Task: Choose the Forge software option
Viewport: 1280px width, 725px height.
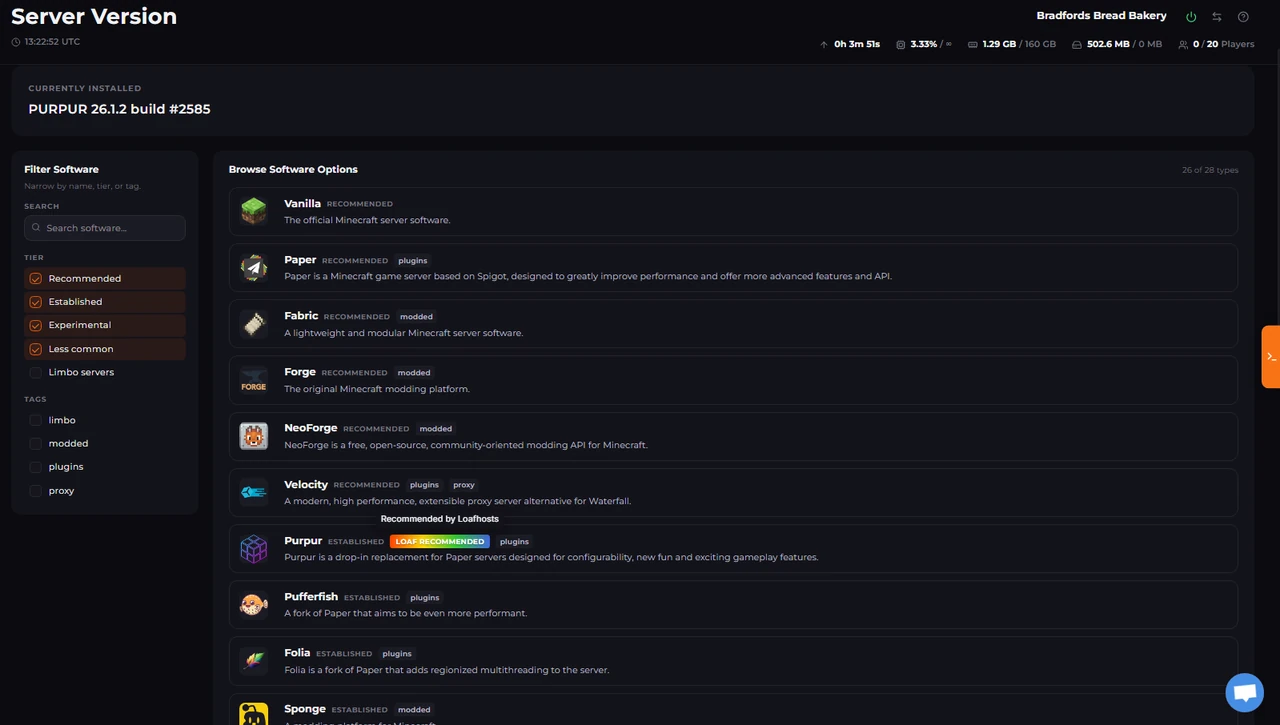Action: coord(733,380)
